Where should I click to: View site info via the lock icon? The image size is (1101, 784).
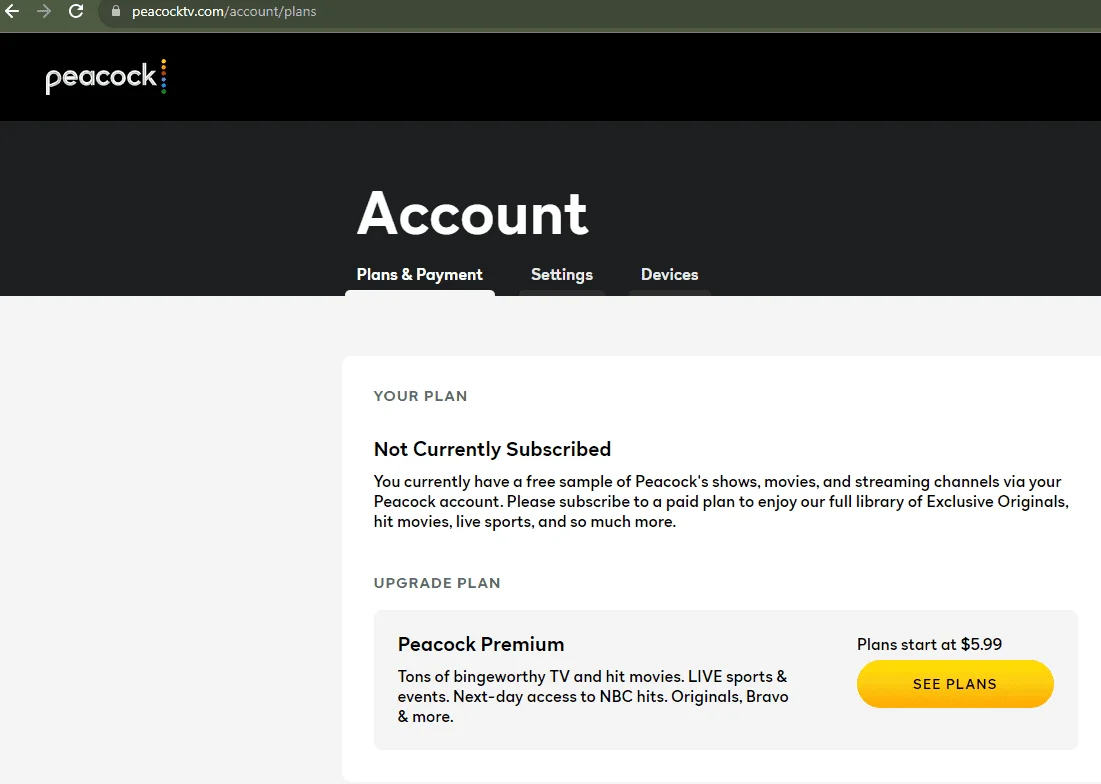[x=116, y=11]
